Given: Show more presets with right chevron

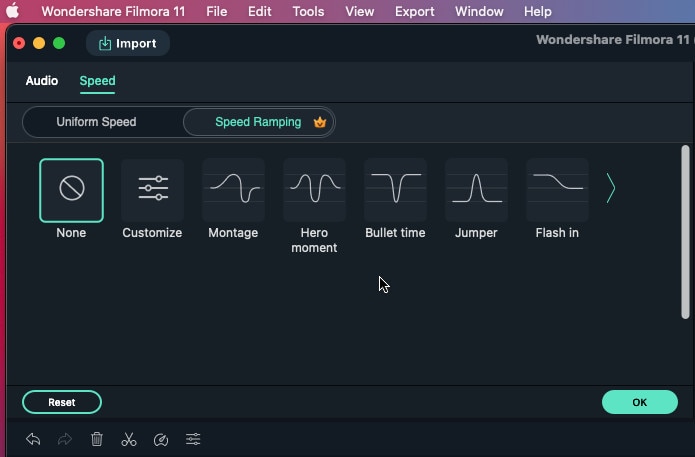Looking at the screenshot, I should click(x=611, y=189).
